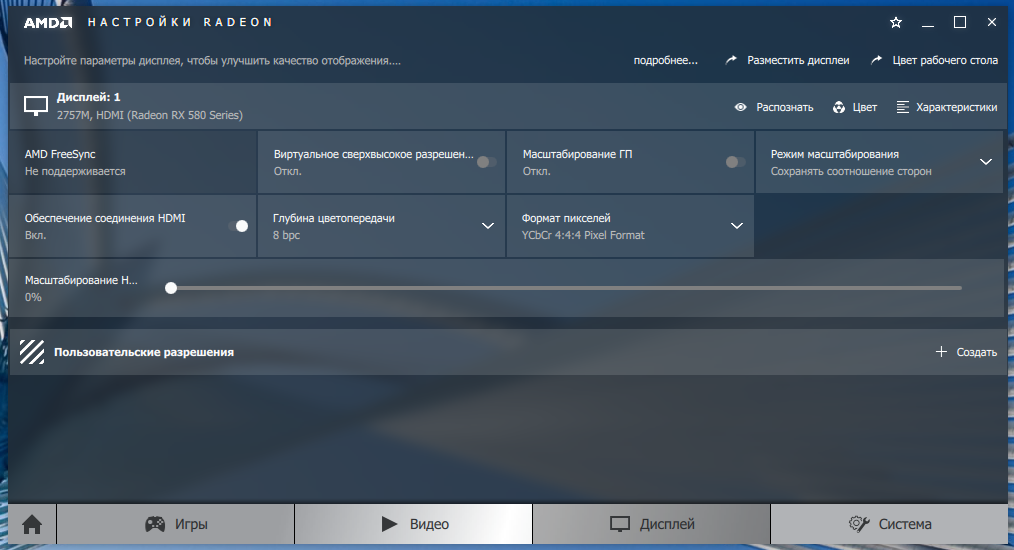Click Создать custom resolution
The height and width of the screenshot is (550, 1014).
[x=966, y=352]
